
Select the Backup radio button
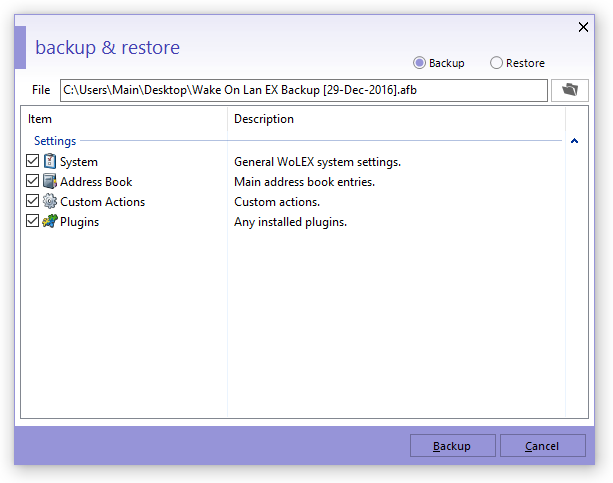[420, 63]
